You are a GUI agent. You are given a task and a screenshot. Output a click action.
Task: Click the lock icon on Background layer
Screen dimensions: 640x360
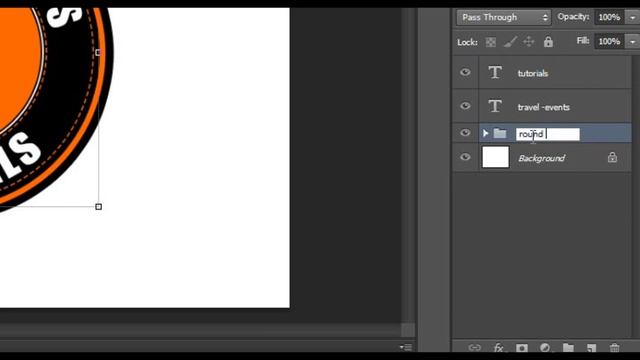[612, 157]
